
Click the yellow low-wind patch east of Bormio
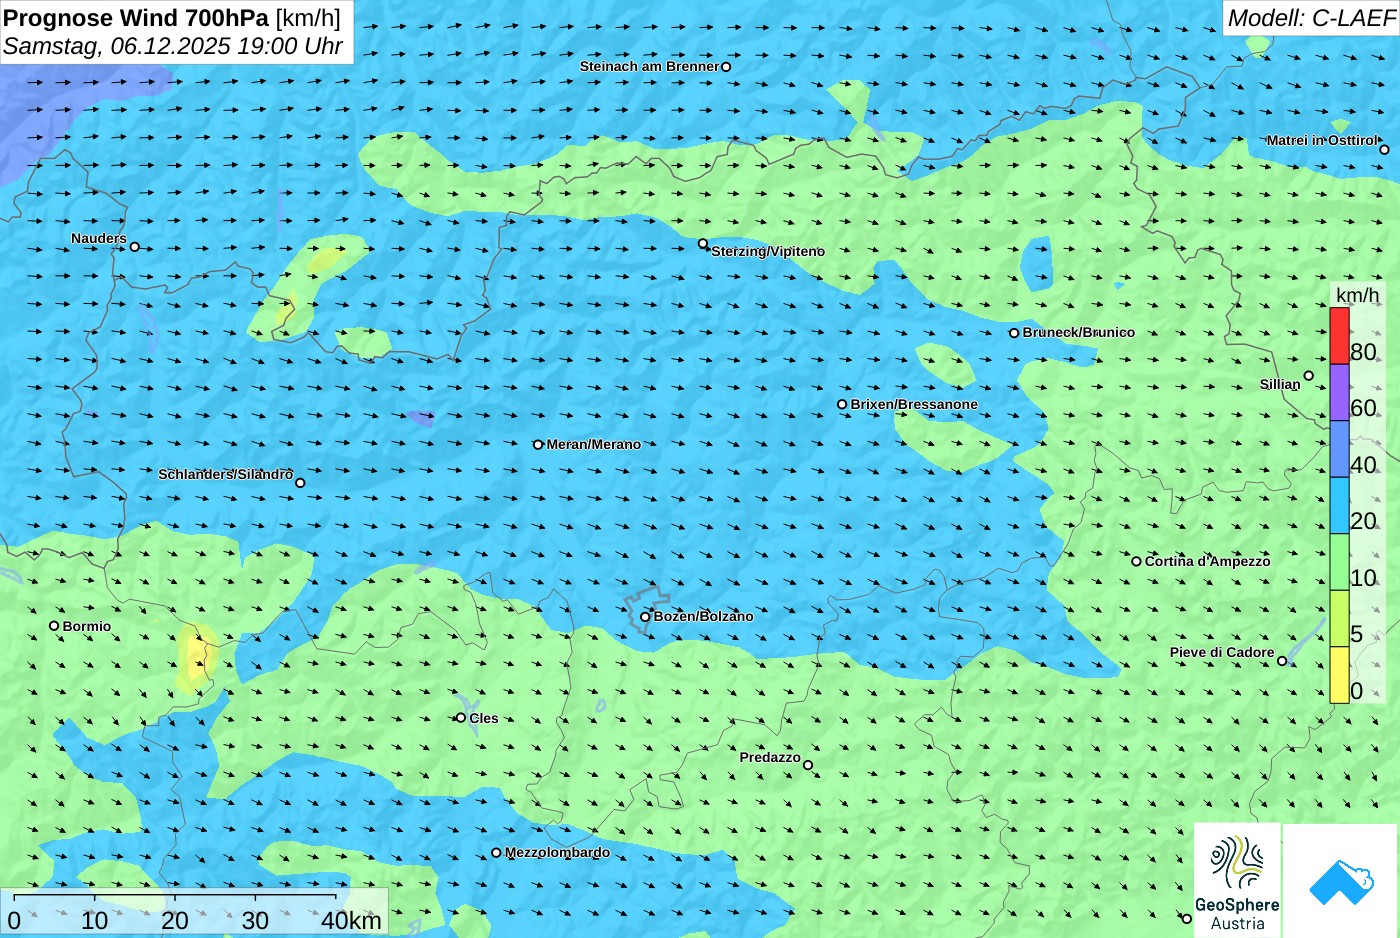[197, 657]
